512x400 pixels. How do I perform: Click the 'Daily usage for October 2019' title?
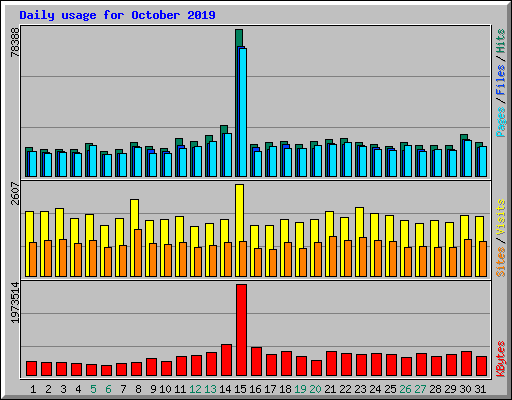[117, 15]
